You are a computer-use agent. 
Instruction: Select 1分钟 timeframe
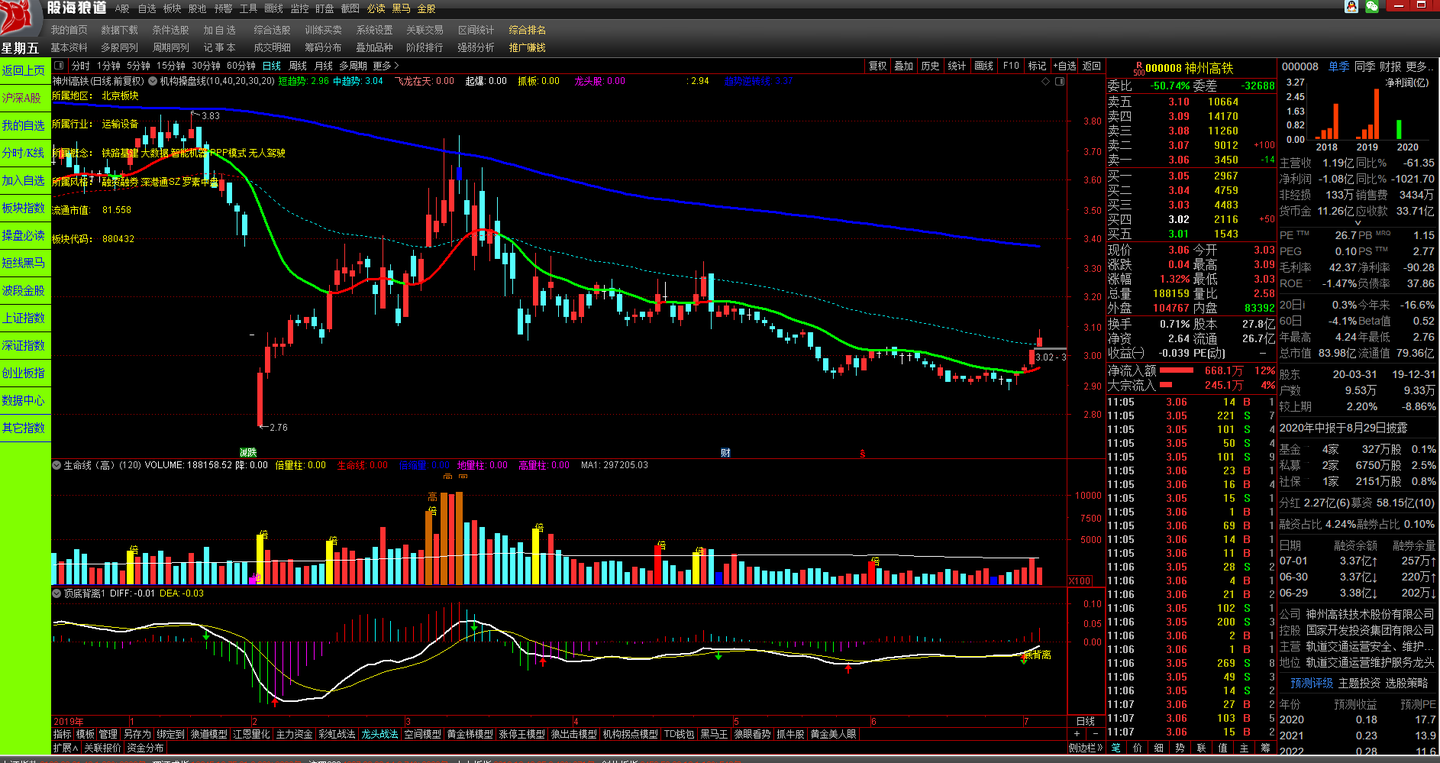click(x=108, y=66)
